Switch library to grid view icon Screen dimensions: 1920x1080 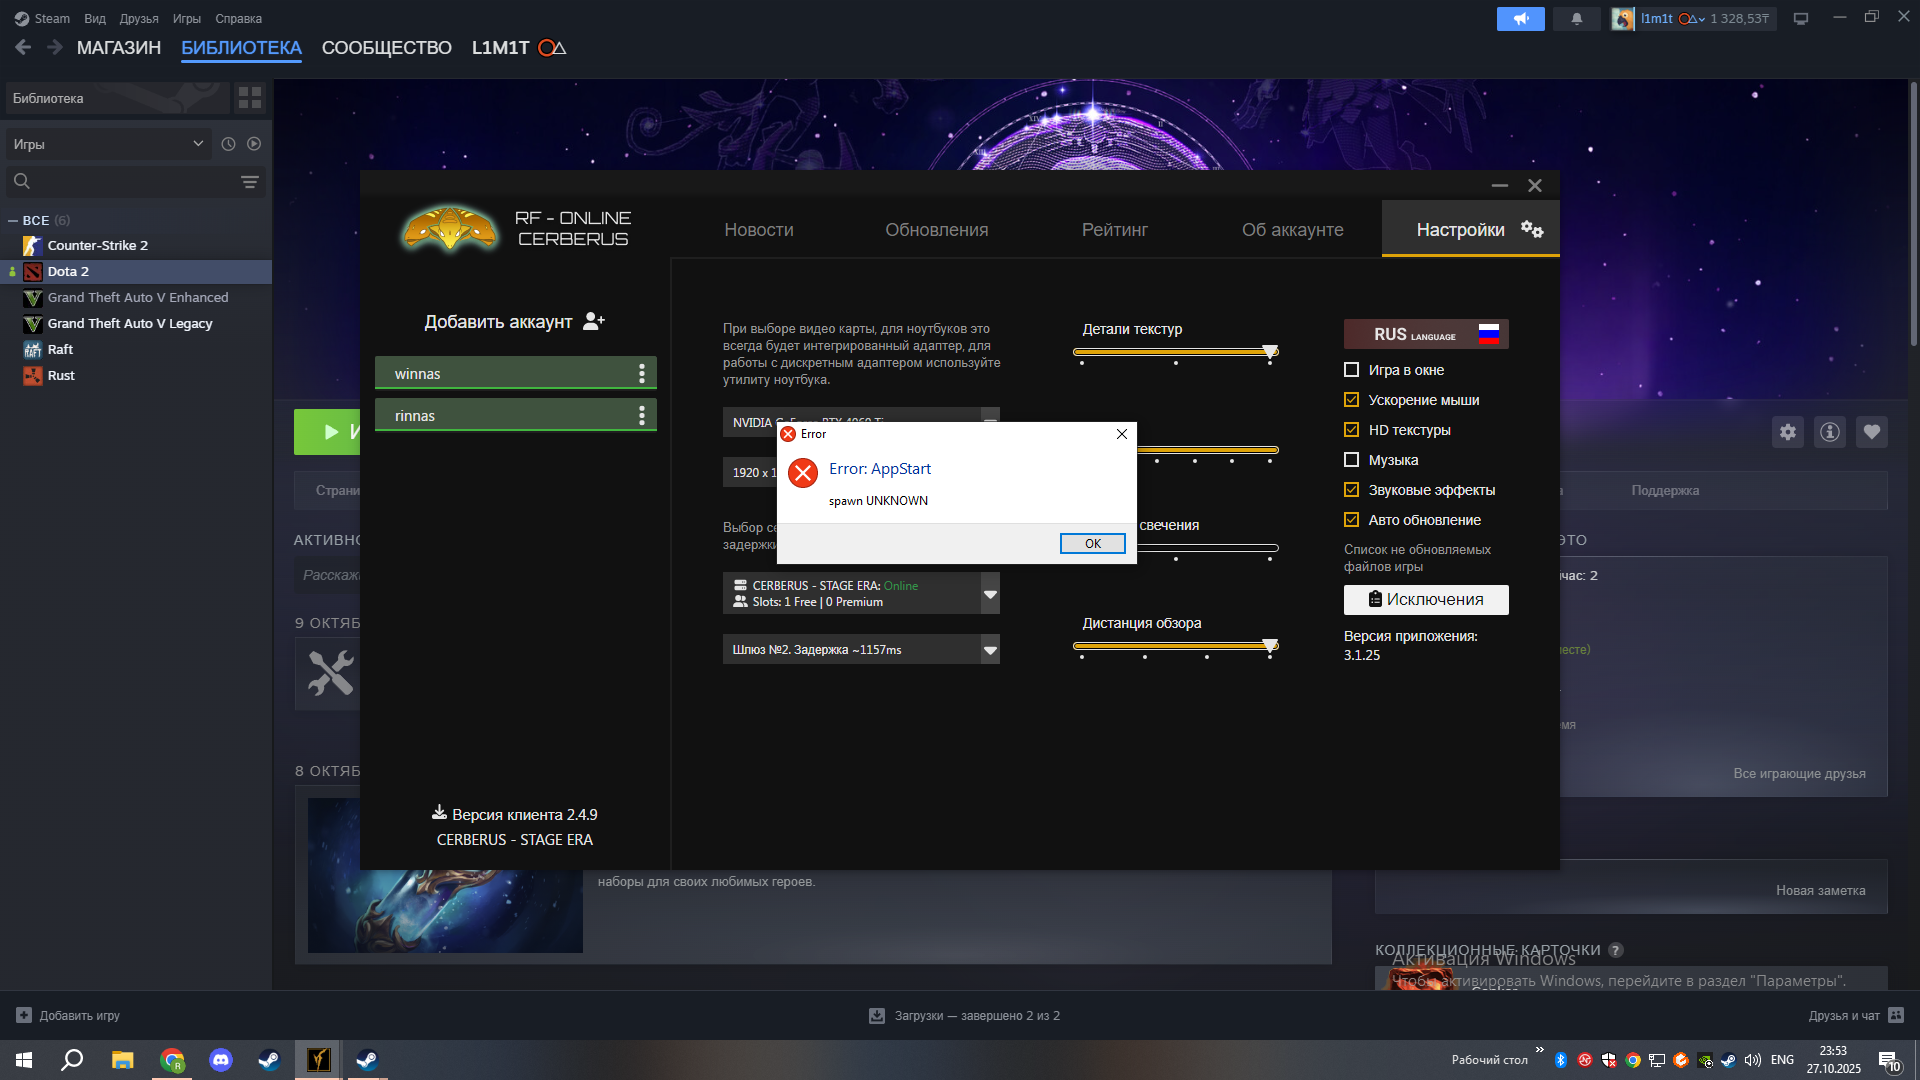coord(250,98)
